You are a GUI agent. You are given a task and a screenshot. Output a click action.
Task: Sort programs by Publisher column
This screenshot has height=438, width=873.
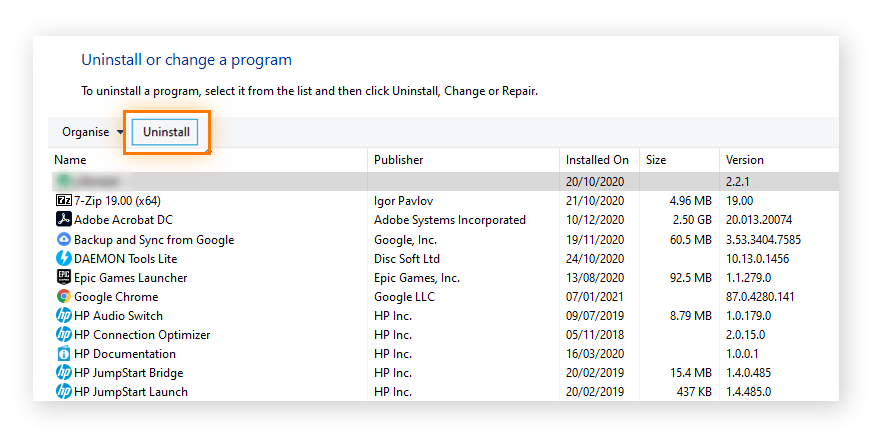click(398, 160)
